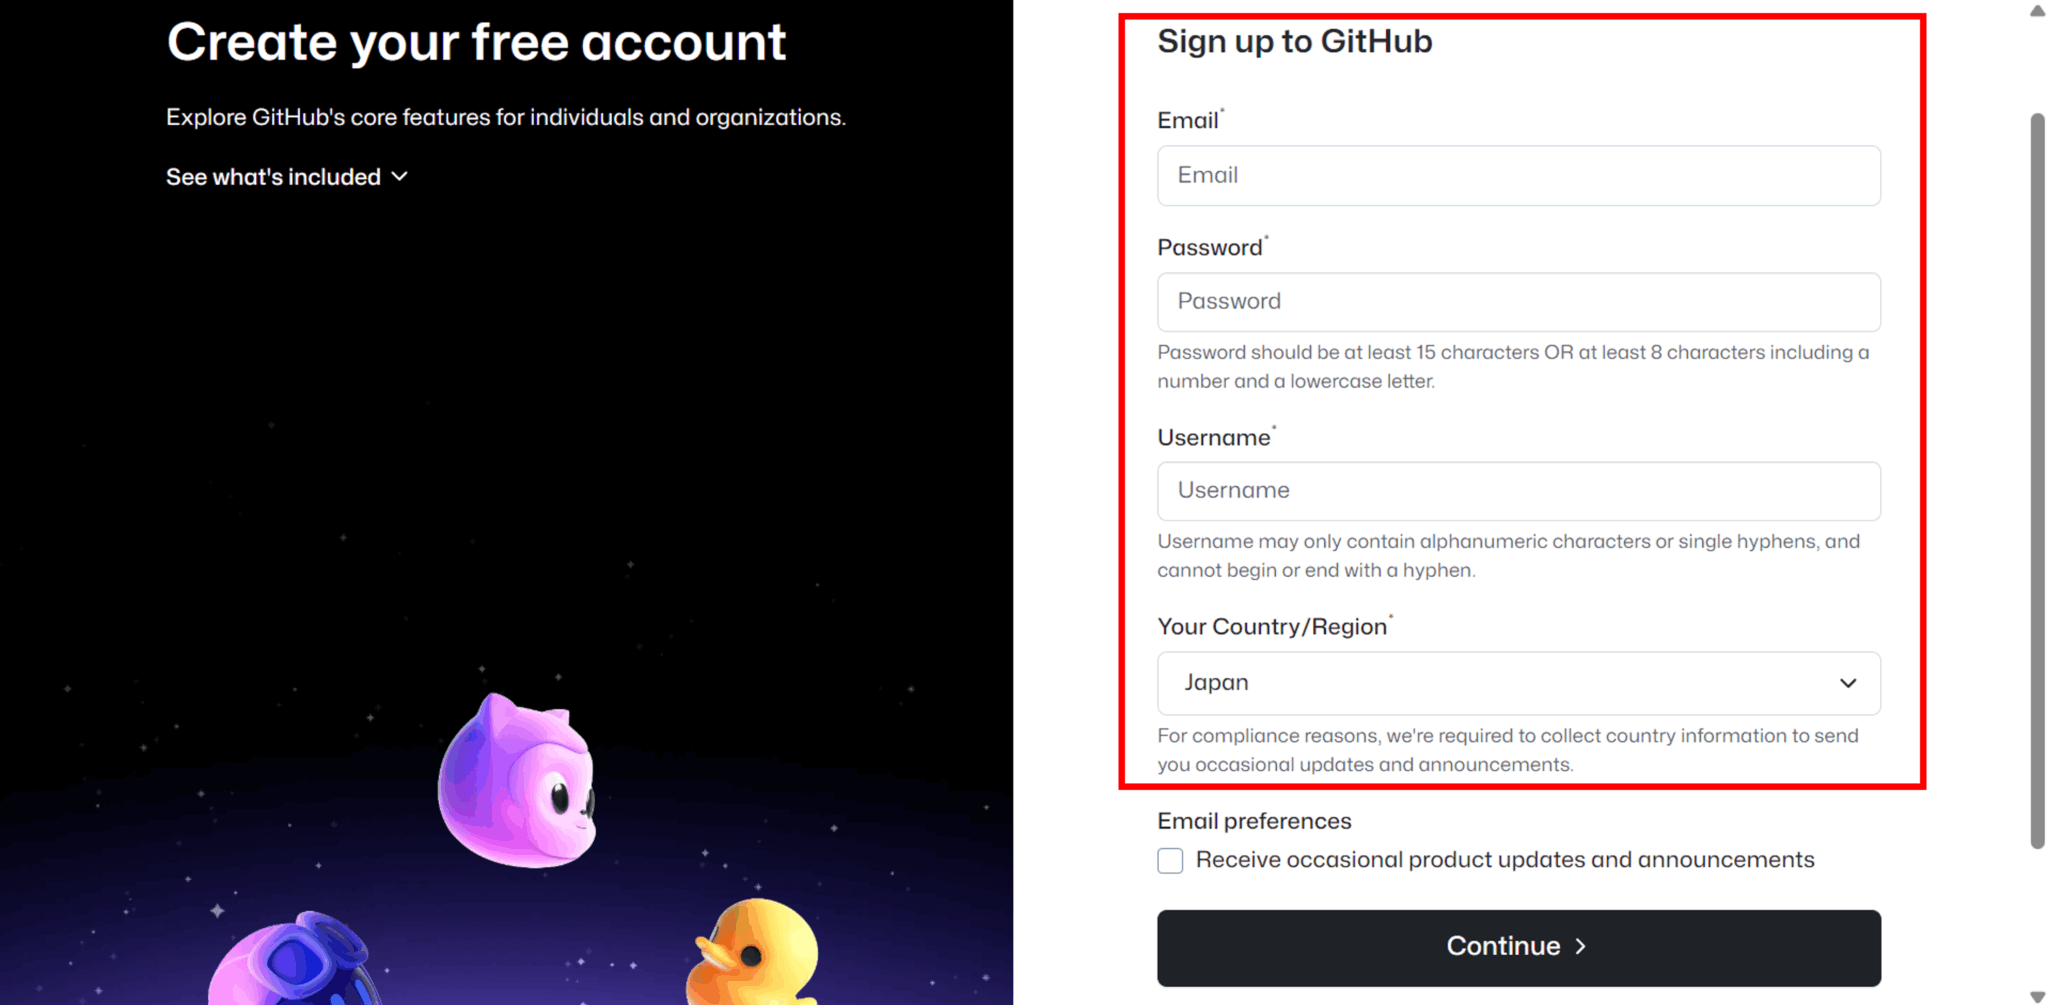
Task: Click the purple astronaut helmet mascot
Action: click(x=296, y=961)
